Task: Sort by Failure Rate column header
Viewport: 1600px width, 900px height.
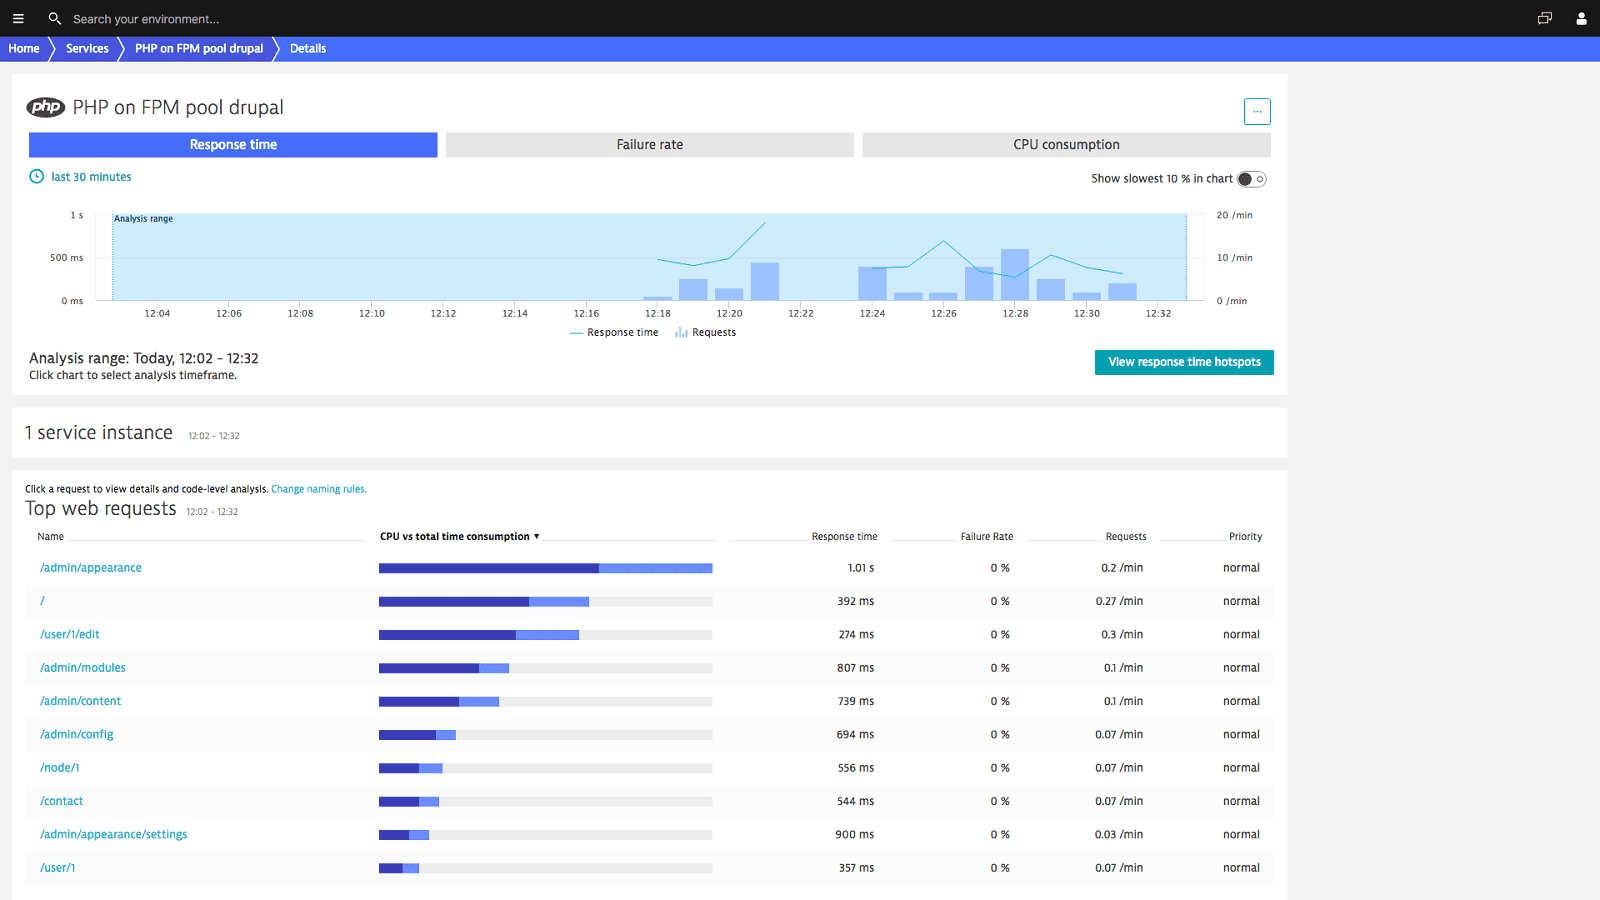Action: (x=987, y=537)
